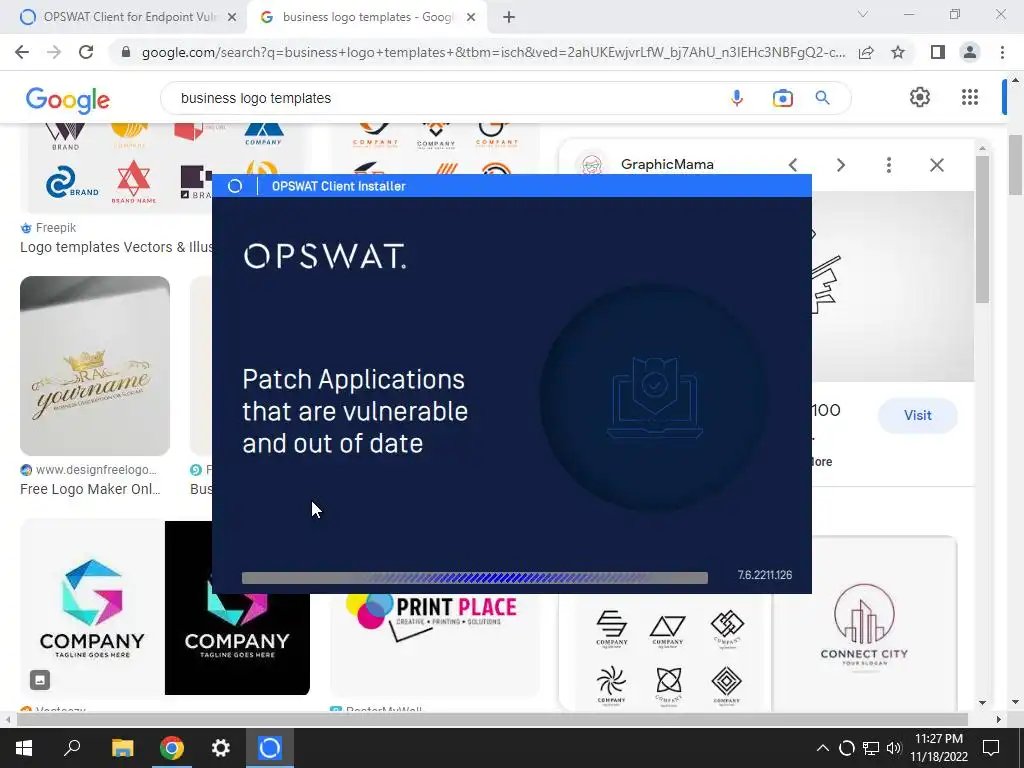Open Google quick settings gear

click(920, 97)
